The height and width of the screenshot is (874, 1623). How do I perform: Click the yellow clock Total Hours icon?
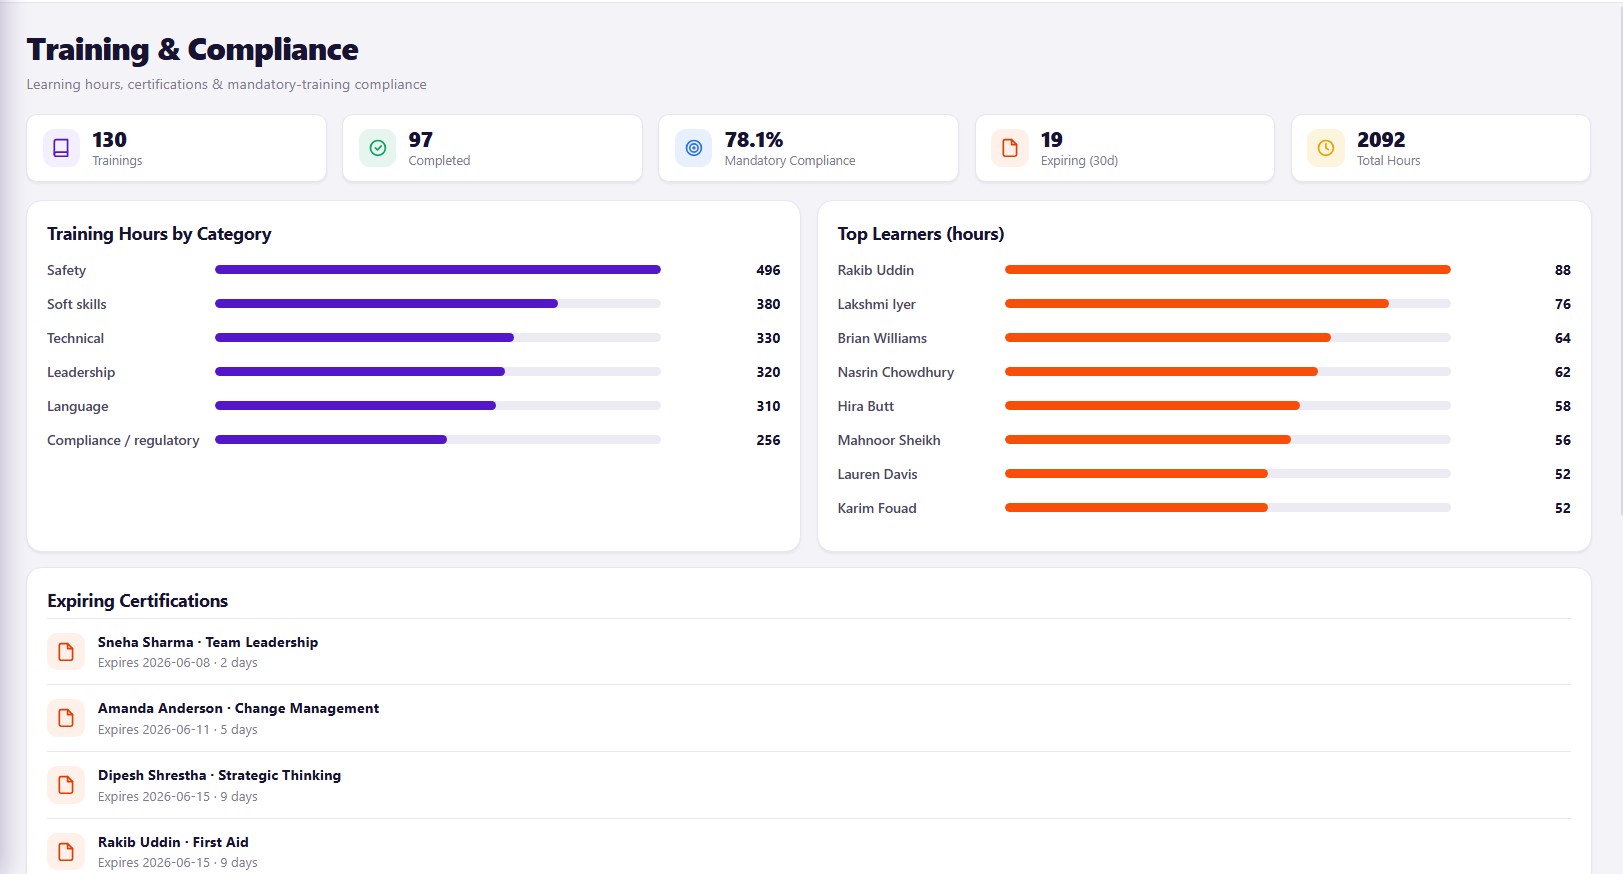point(1325,148)
